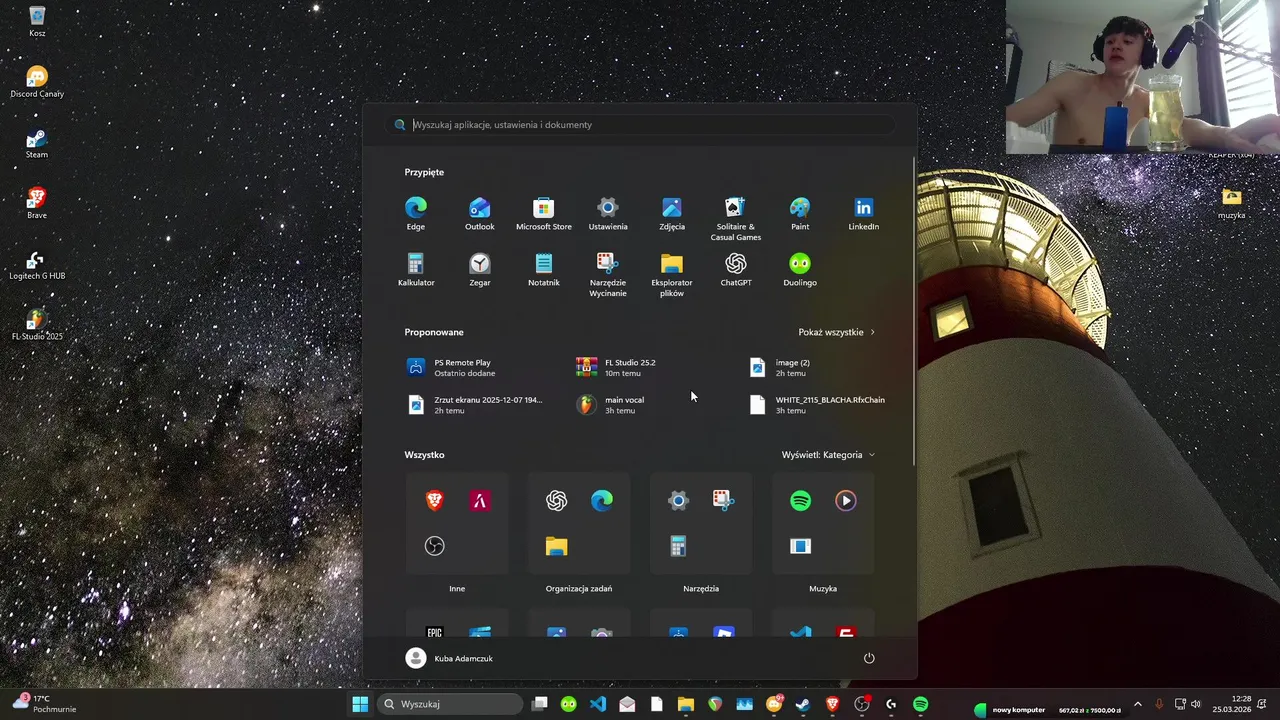
Task: Open File Explorer from taskbar
Action: point(686,704)
